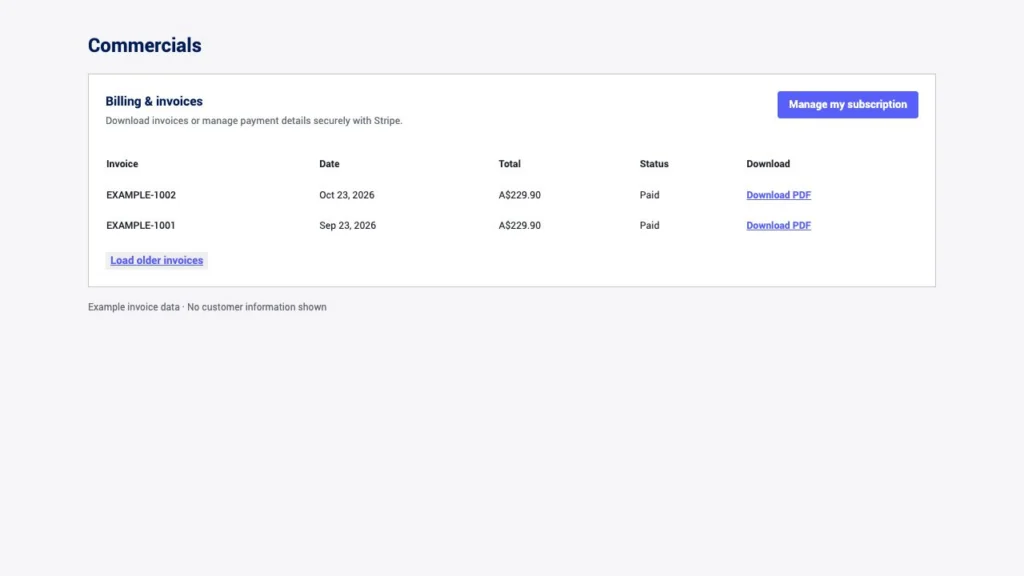Click the Commercials page title

coord(144,45)
